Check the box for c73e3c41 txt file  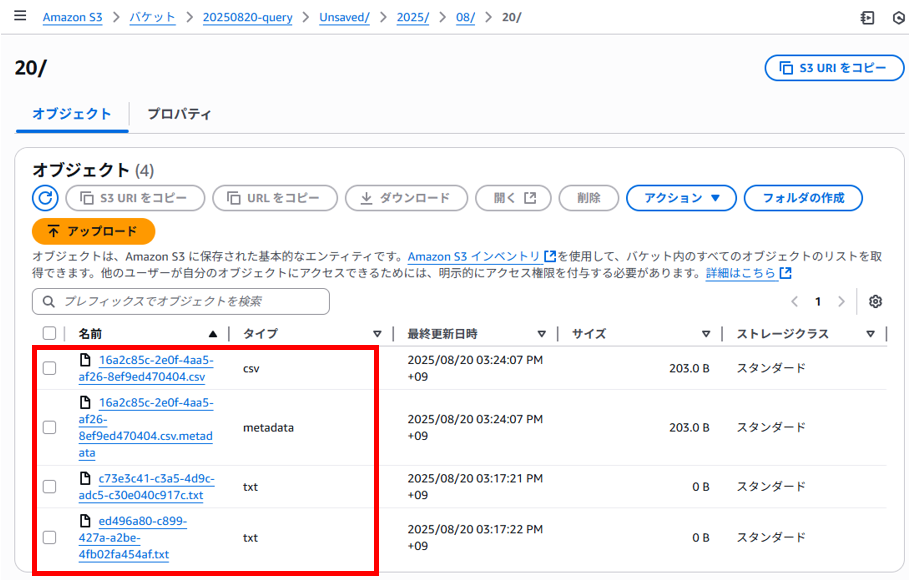click(x=50, y=486)
